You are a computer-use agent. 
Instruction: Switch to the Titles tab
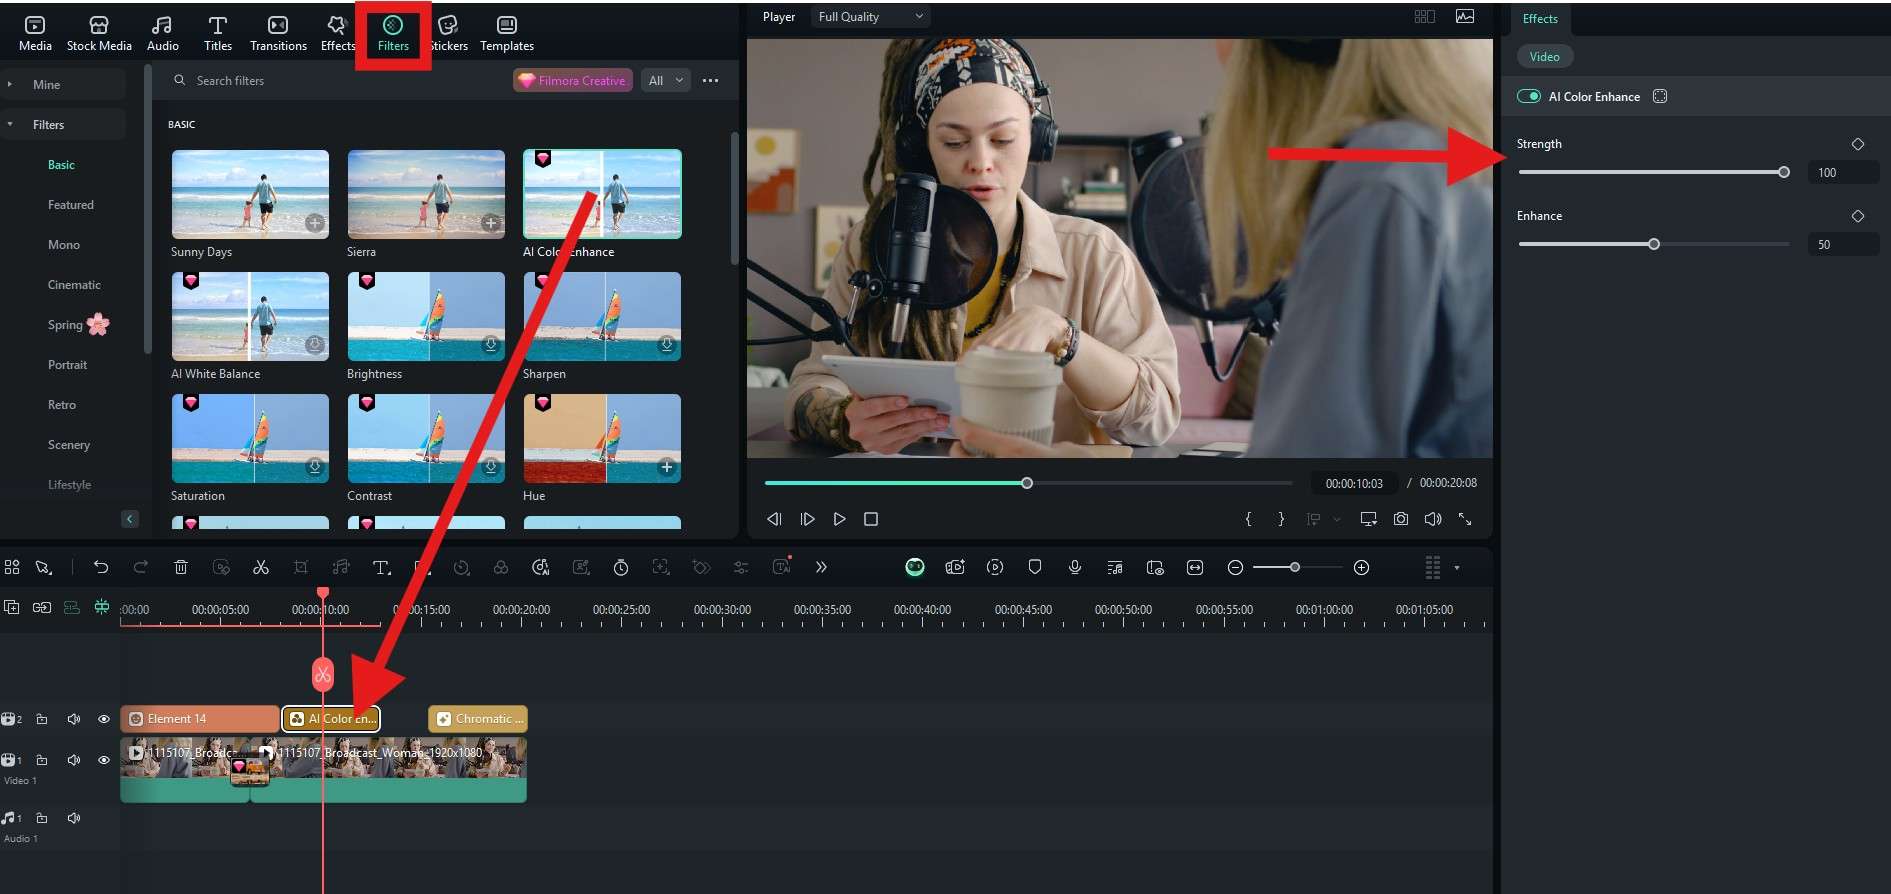[x=218, y=33]
